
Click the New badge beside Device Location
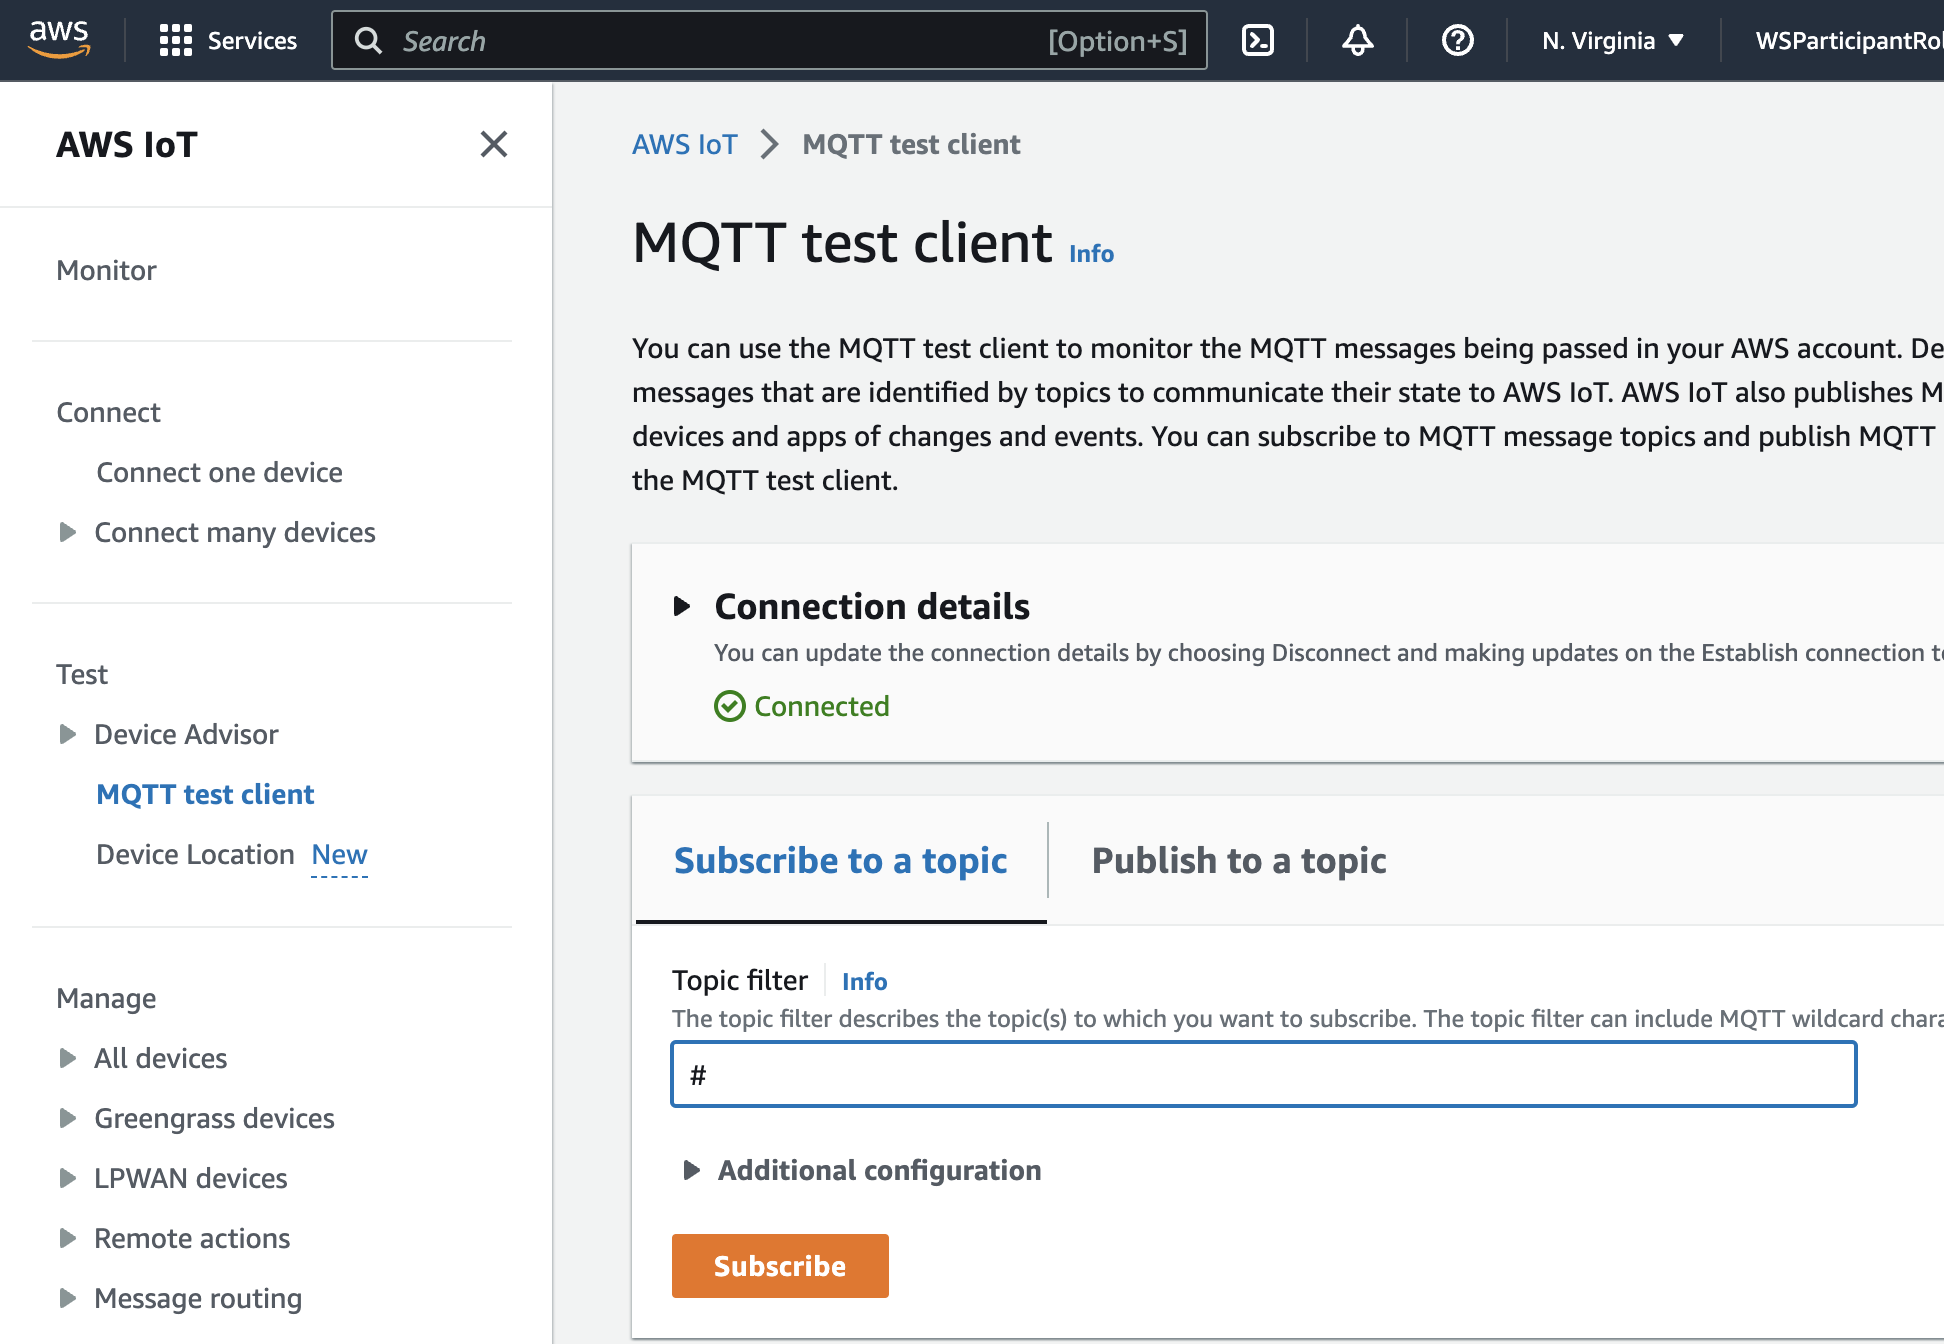pyautogui.click(x=339, y=855)
